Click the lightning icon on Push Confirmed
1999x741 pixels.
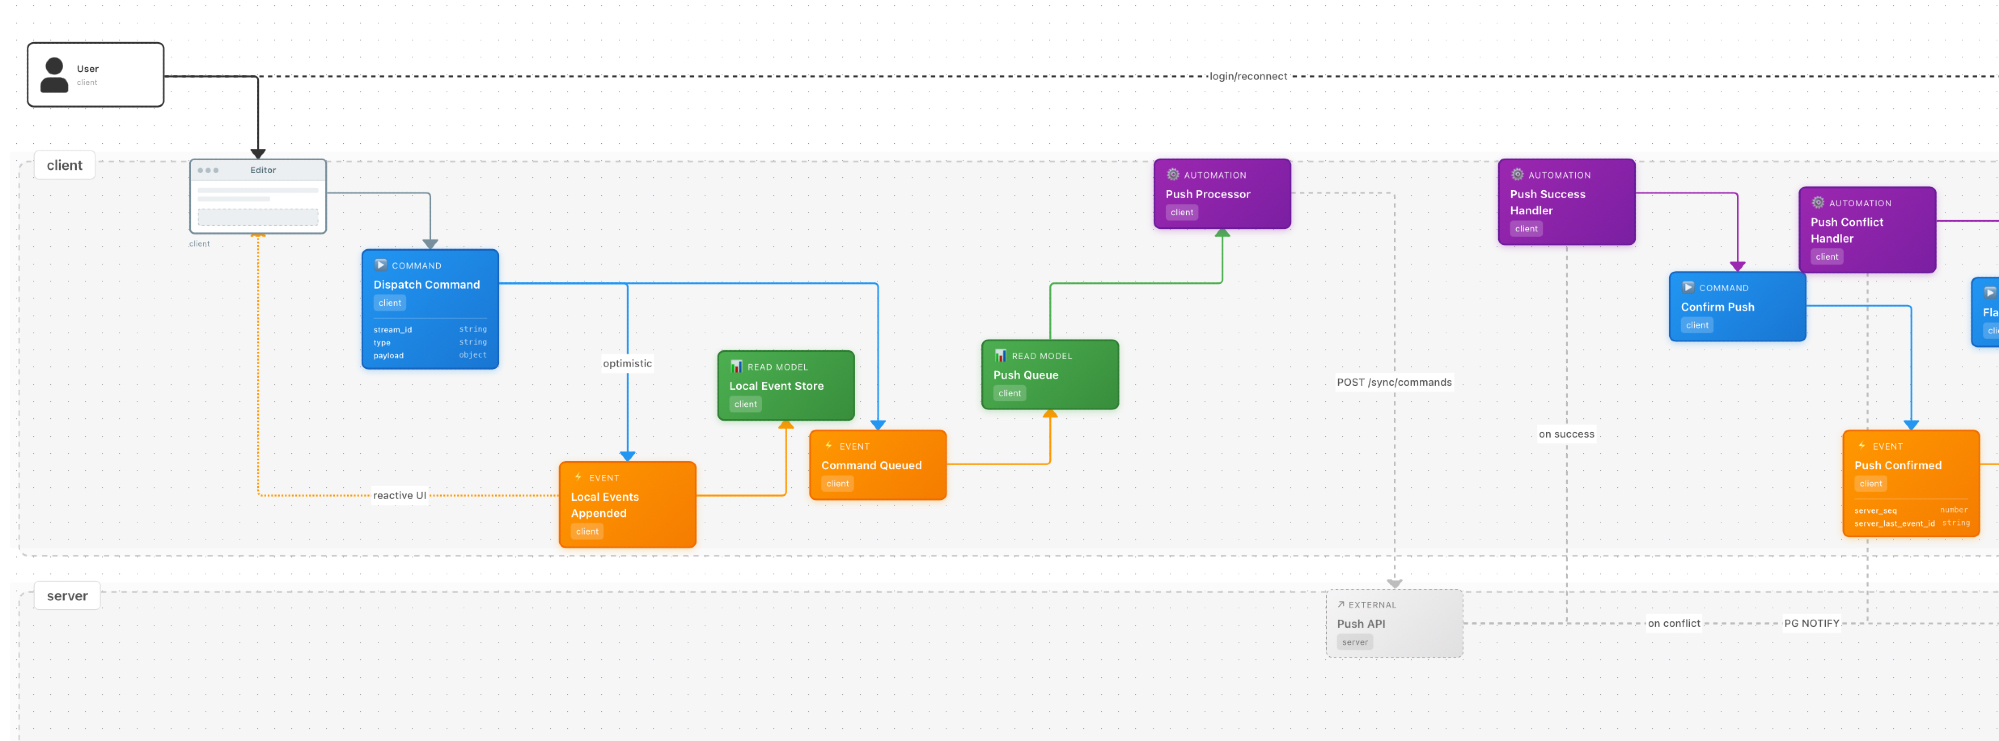pos(1862,446)
